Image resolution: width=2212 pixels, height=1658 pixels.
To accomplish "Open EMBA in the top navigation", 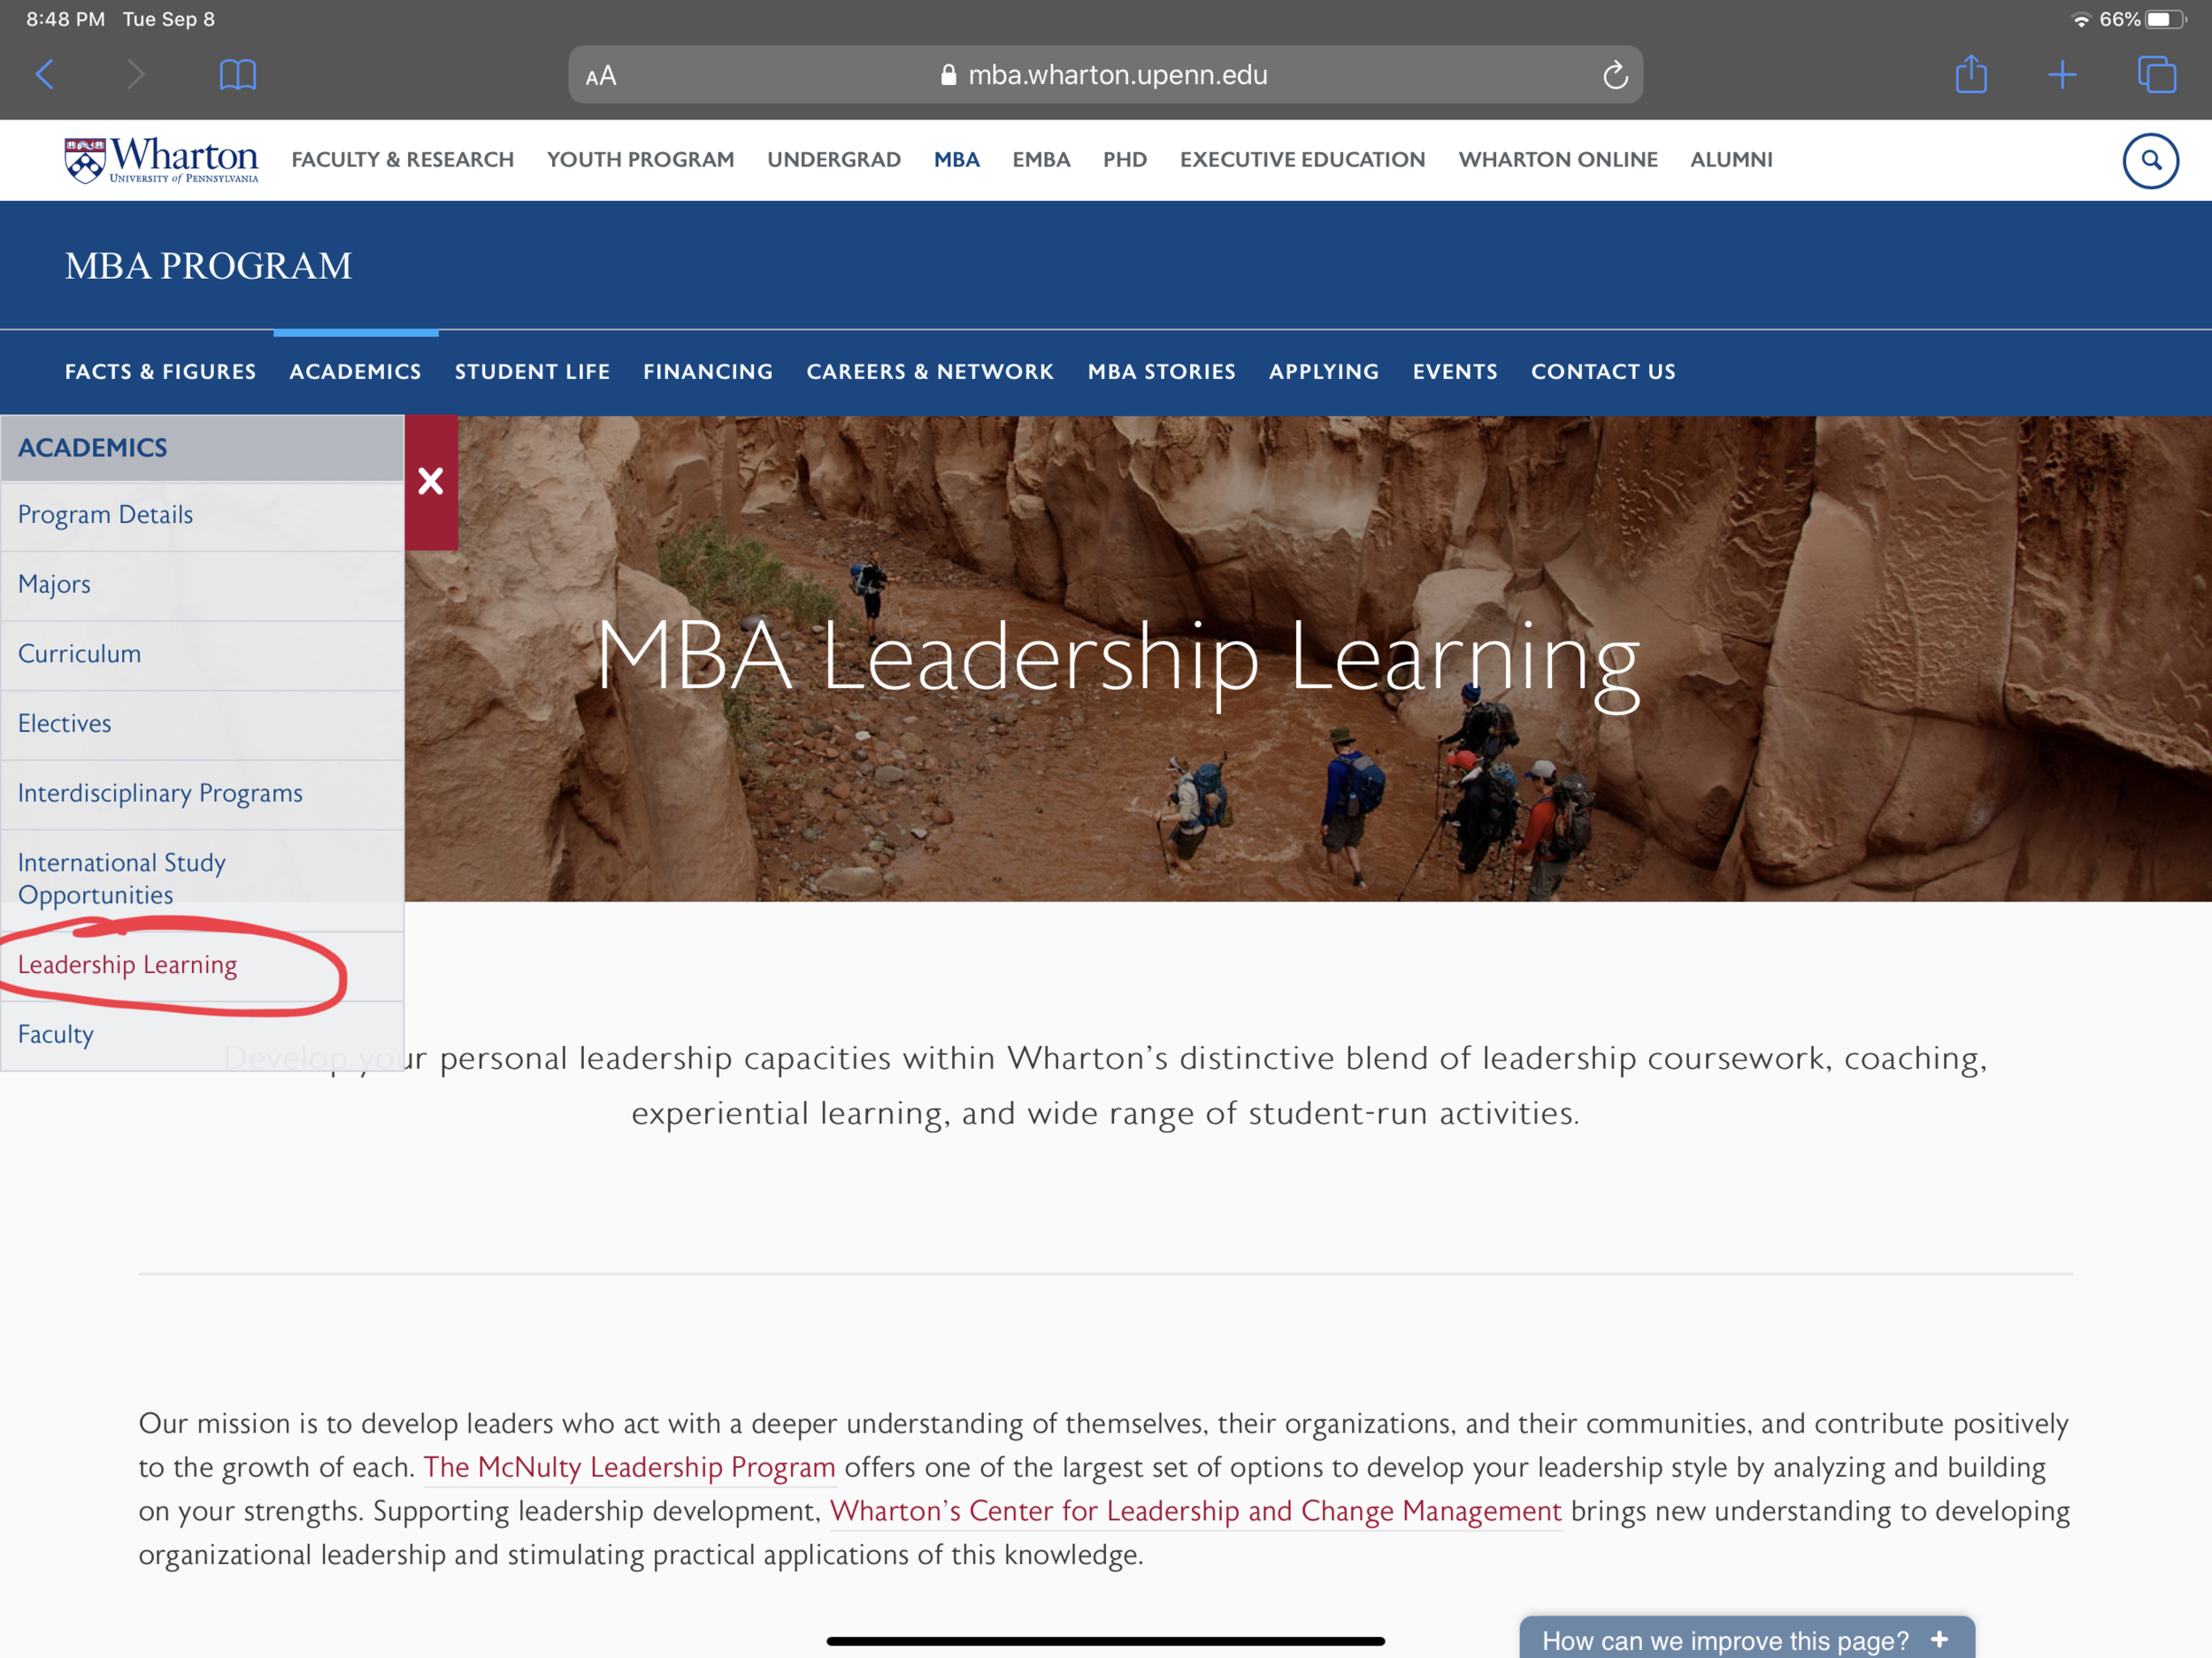I will (x=1041, y=160).
